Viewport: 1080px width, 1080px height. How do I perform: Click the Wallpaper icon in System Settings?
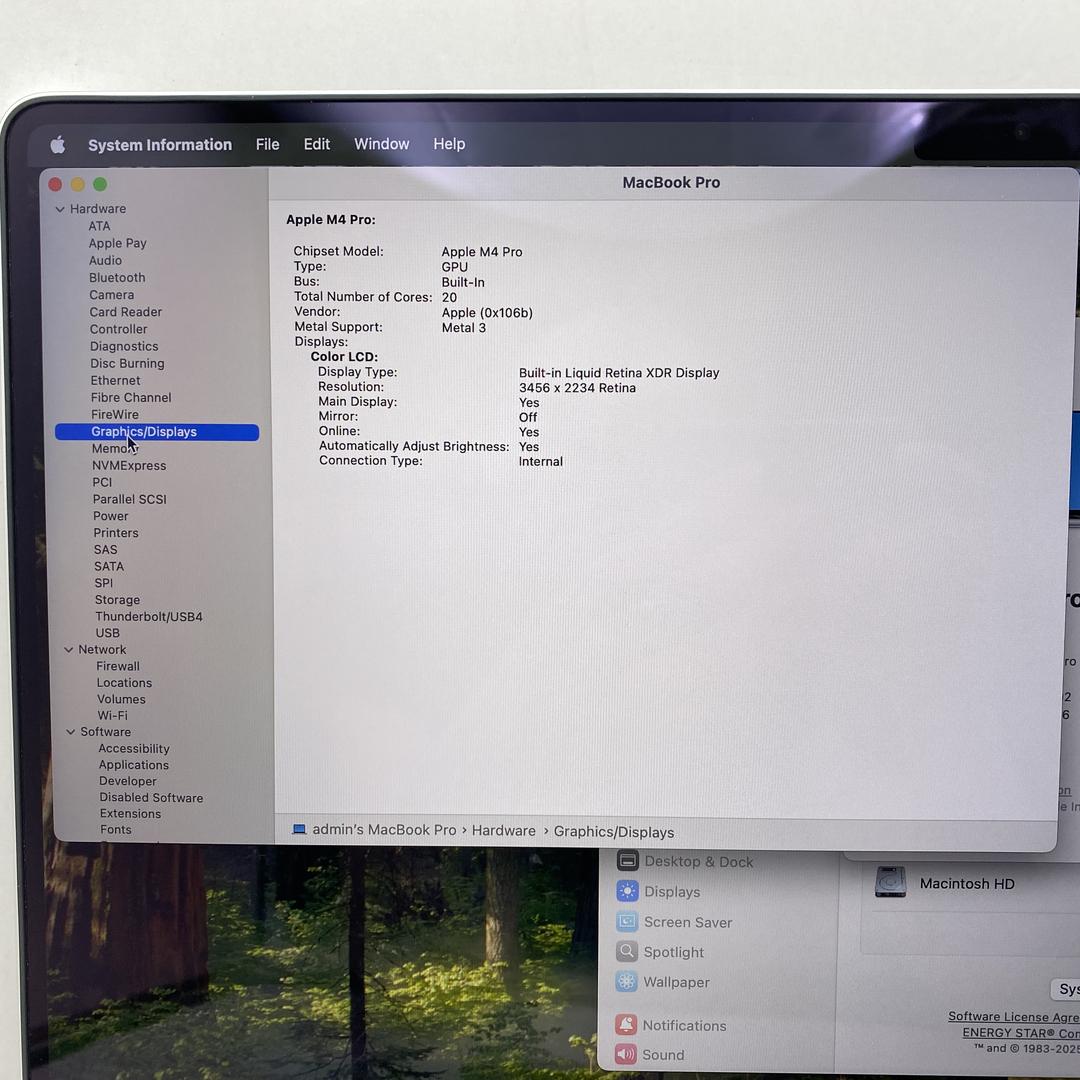627,982
